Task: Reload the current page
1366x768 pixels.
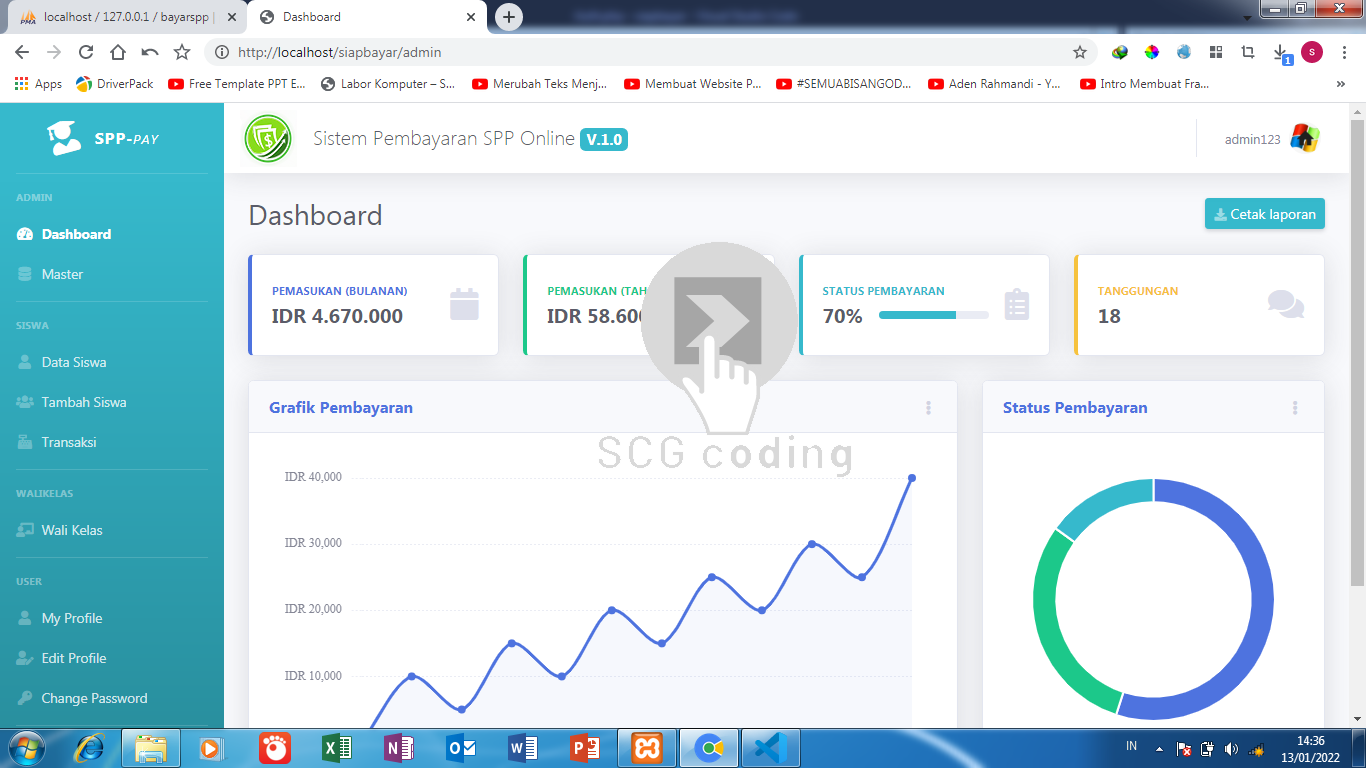Action: 86,52
